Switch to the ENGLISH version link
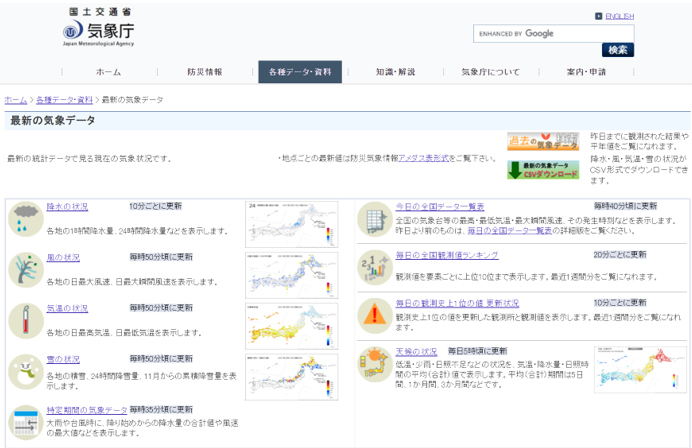692x448 pixels. [619, 16]
